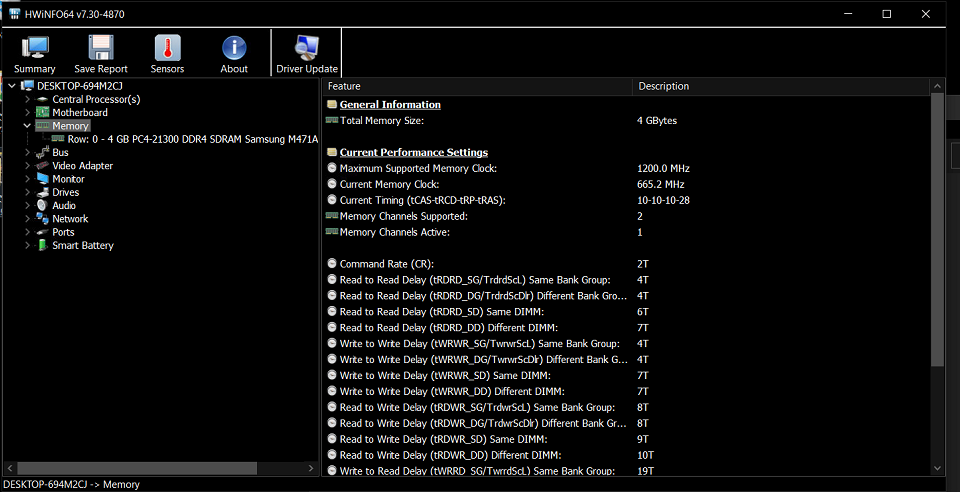Viewport: 960px width, 492px height.
Task: Click the Command Rate (CR) row icon
Action: click(x=332, y=264)
